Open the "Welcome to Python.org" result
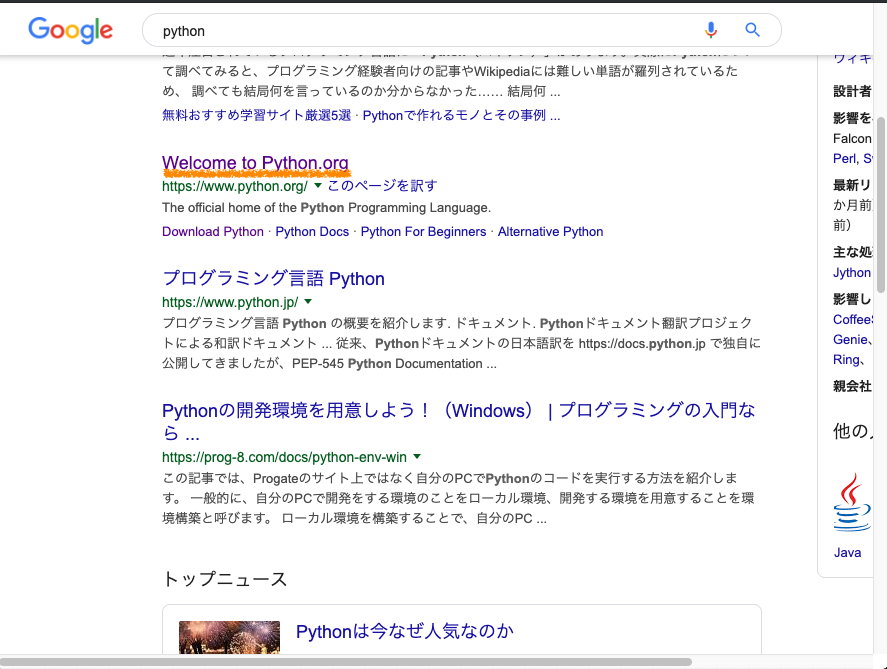887x669 pixels. pos(255,163)
